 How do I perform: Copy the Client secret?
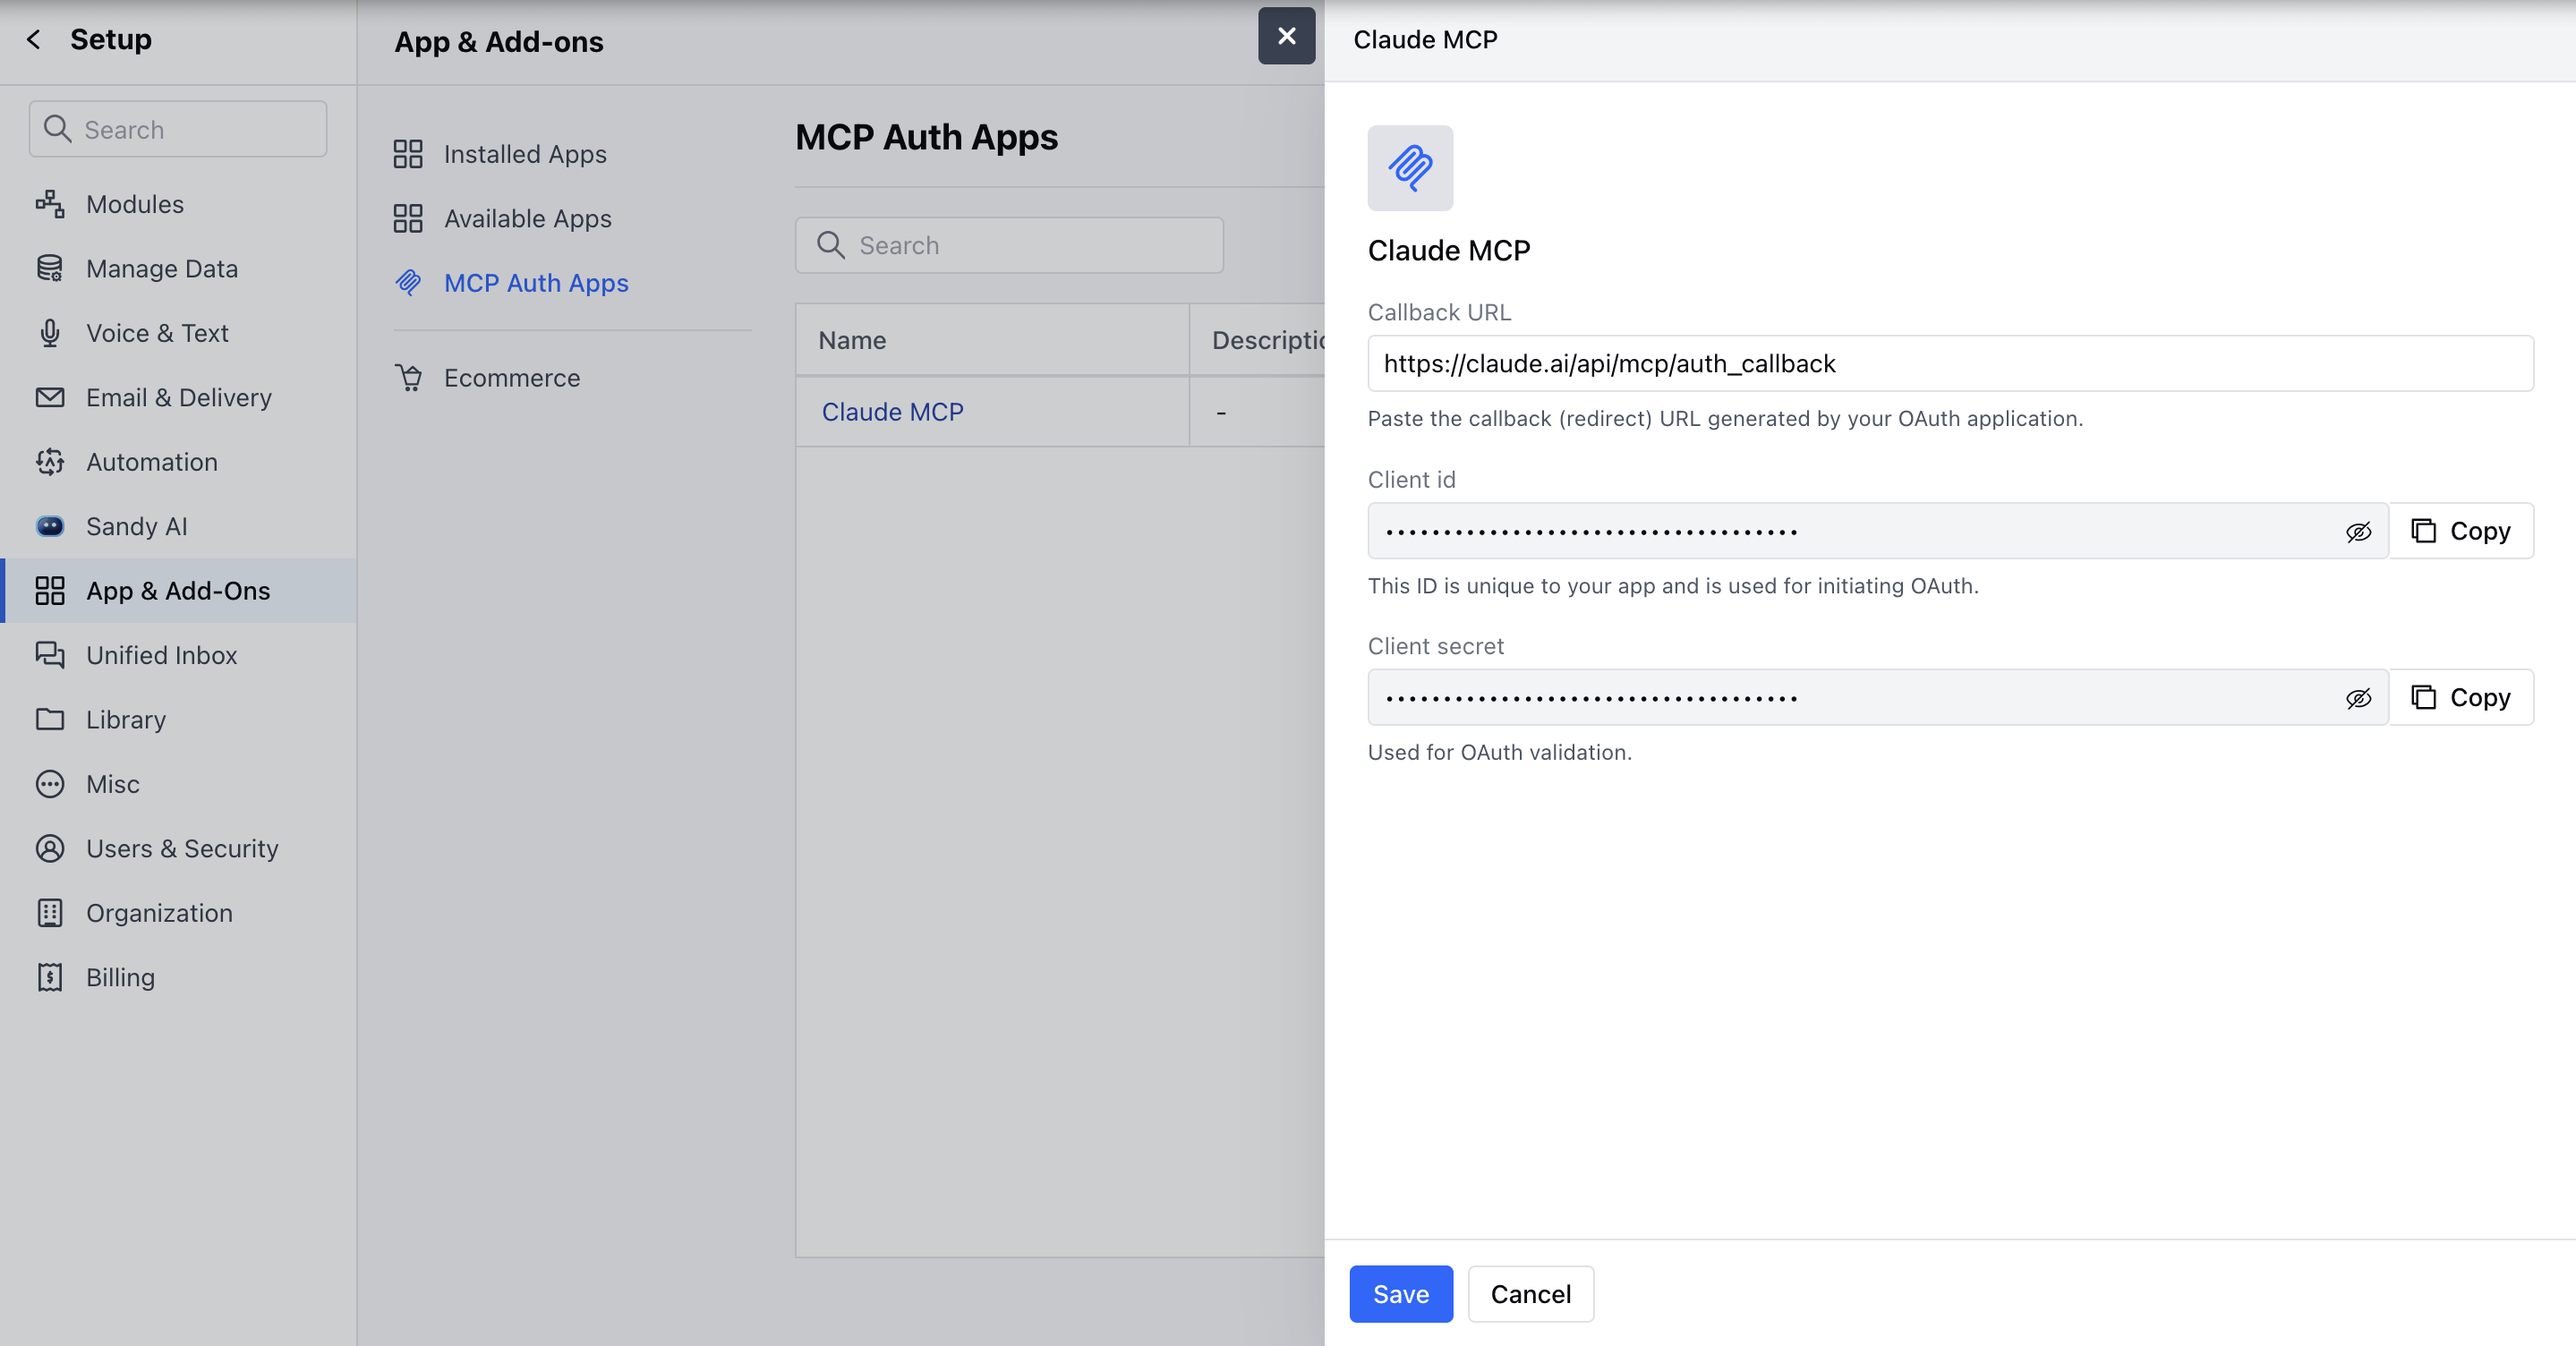pos(2461,697)
